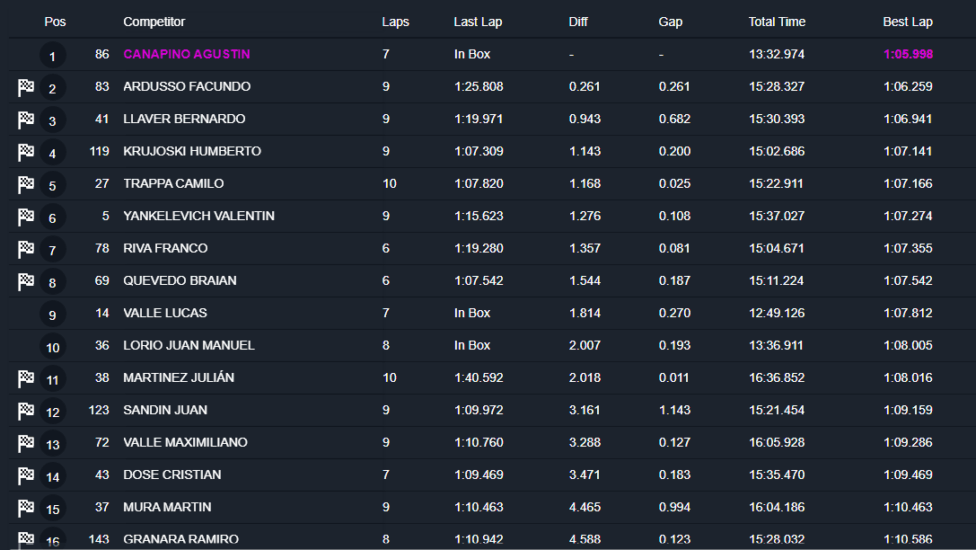Click the Laps column header

point(395,22)
